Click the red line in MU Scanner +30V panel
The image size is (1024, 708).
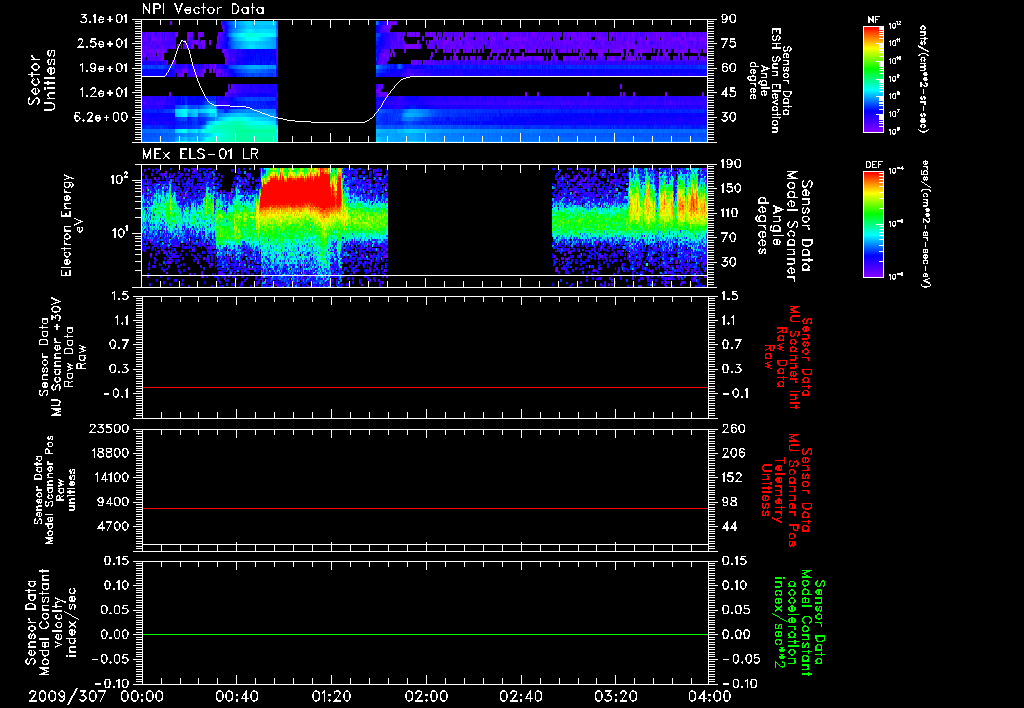[x=425, y=388]
